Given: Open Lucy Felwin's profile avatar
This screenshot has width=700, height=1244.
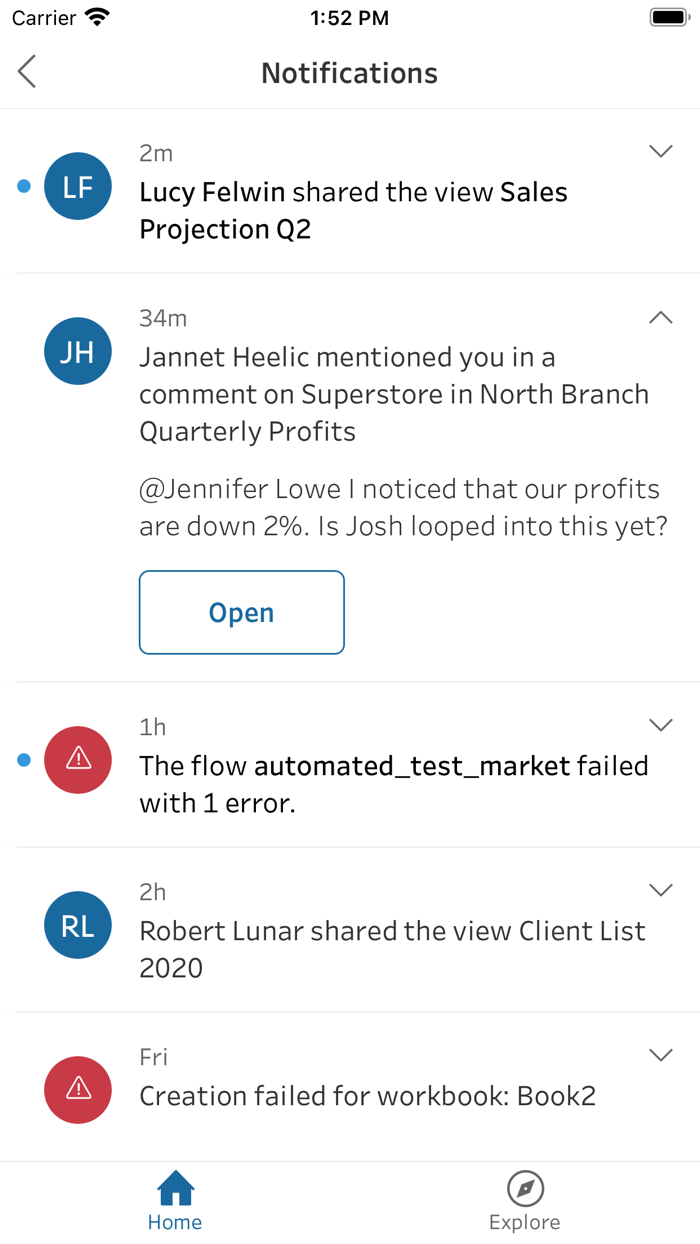Looking at the screenshot, I should coord(77,186).
